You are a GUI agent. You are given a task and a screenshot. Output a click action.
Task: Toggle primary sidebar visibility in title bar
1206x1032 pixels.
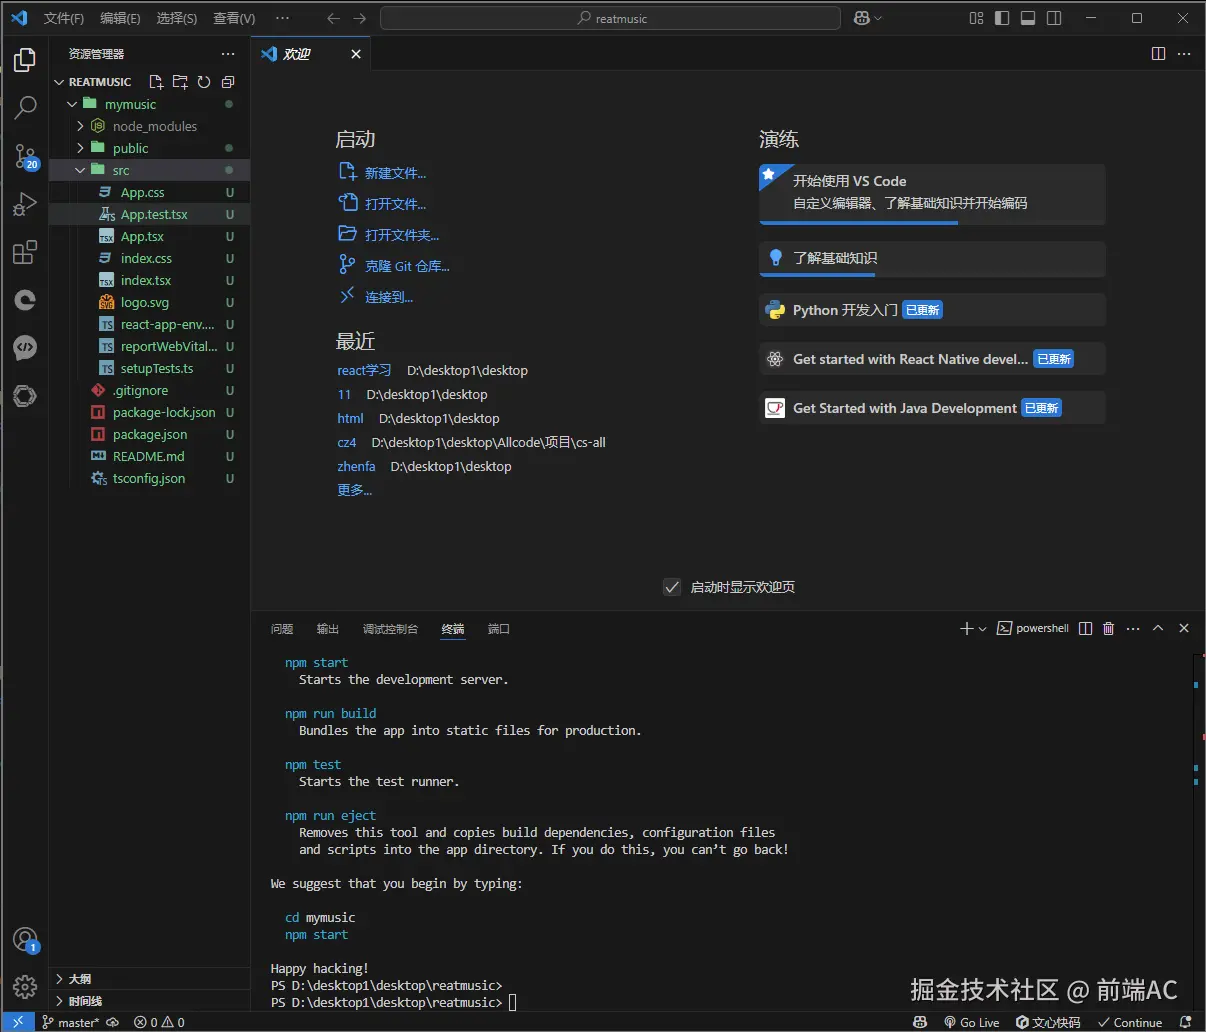1002,18
